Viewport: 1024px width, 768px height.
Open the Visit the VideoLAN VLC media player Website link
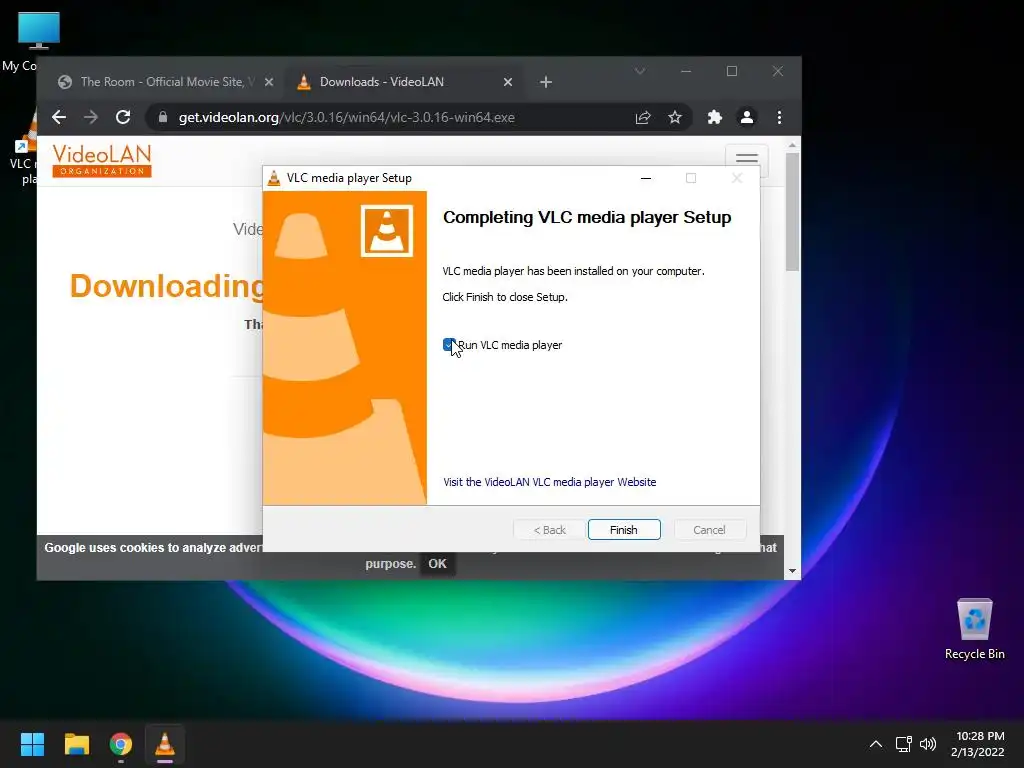click(549, 482)
